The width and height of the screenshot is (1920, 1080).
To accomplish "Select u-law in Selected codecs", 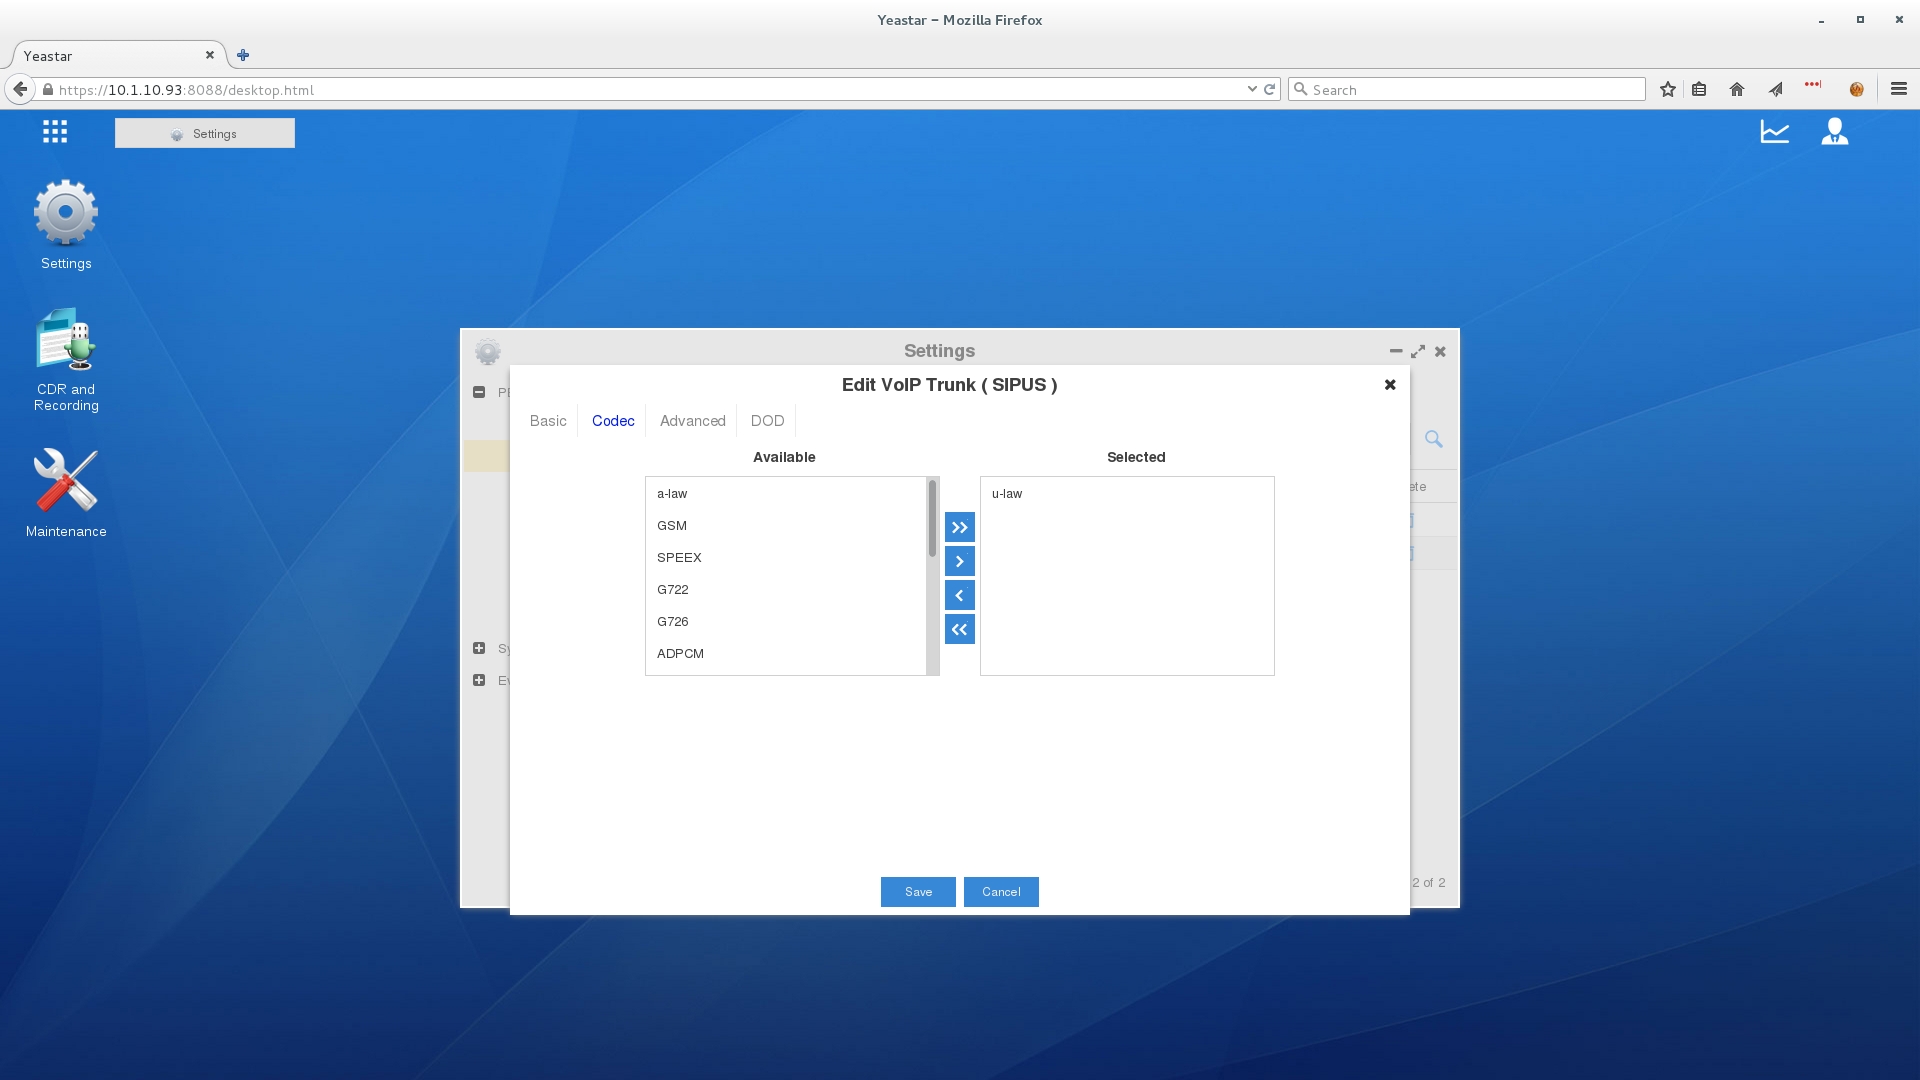I will (x=1127, y=494).
